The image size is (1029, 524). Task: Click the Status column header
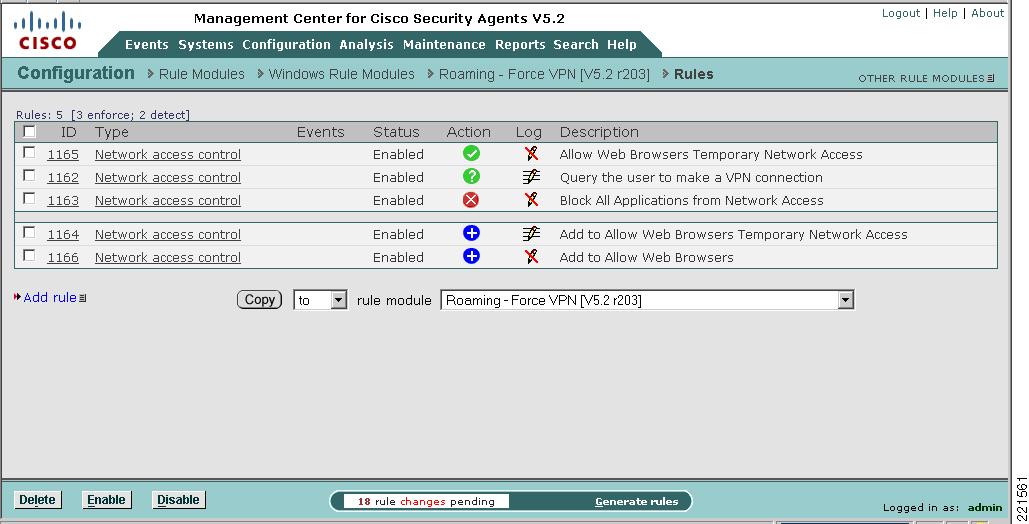click(x=396, y=132)
